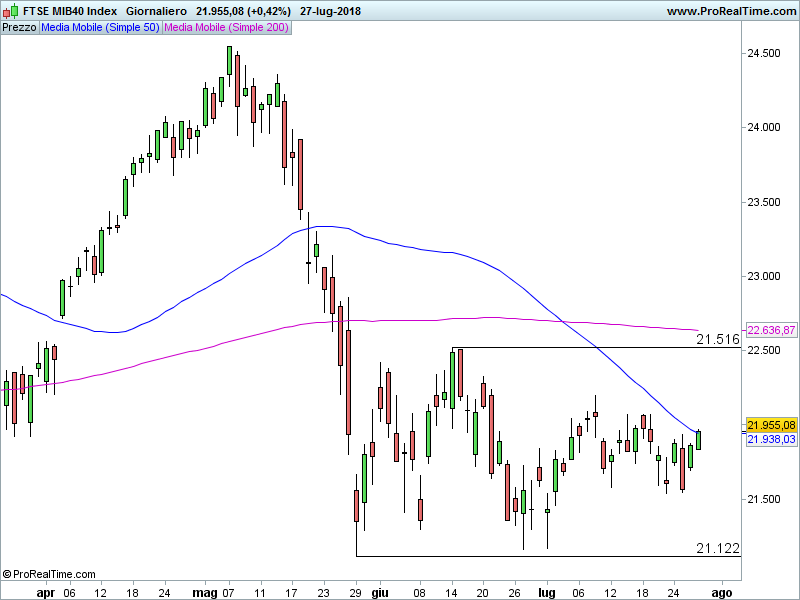
Task: Click the lug month label on time axis
Action: click(x=547, y=592)
